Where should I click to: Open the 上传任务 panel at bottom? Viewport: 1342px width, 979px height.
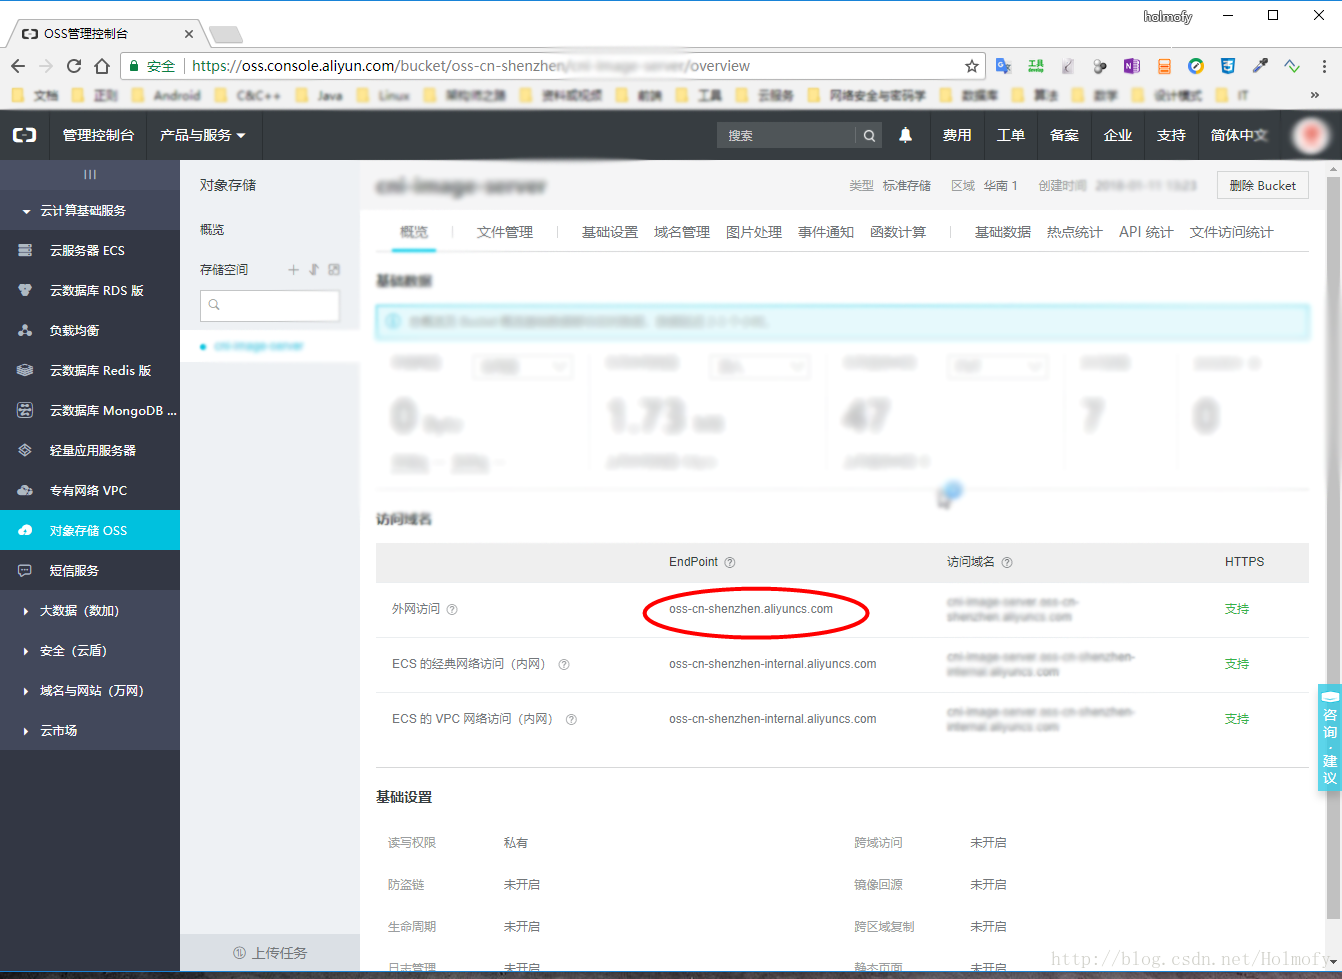(x=270, y=953)
